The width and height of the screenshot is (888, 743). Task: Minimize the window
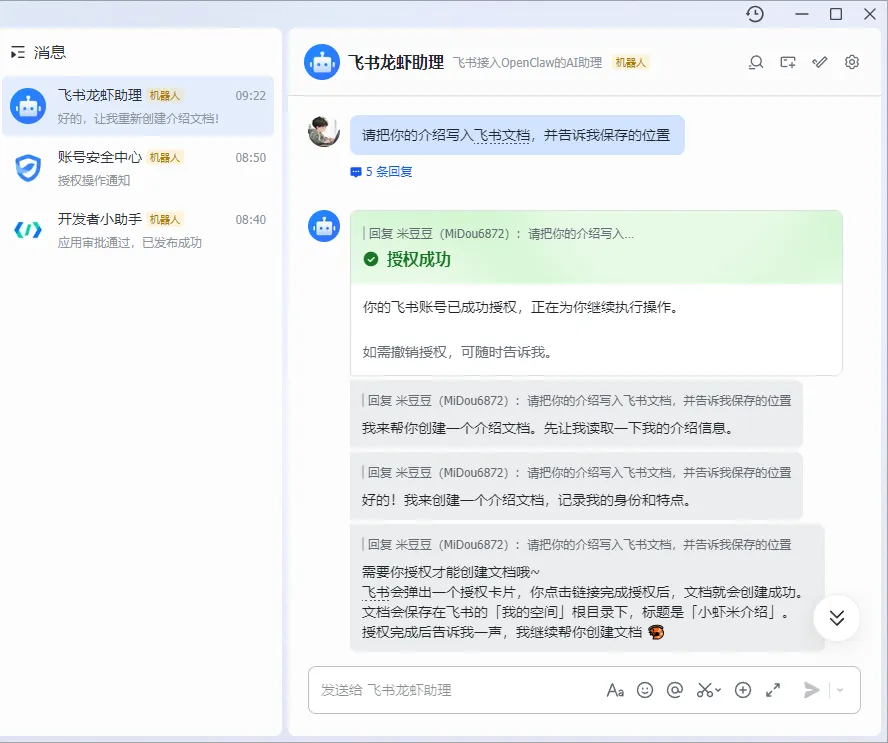point(802,14)
